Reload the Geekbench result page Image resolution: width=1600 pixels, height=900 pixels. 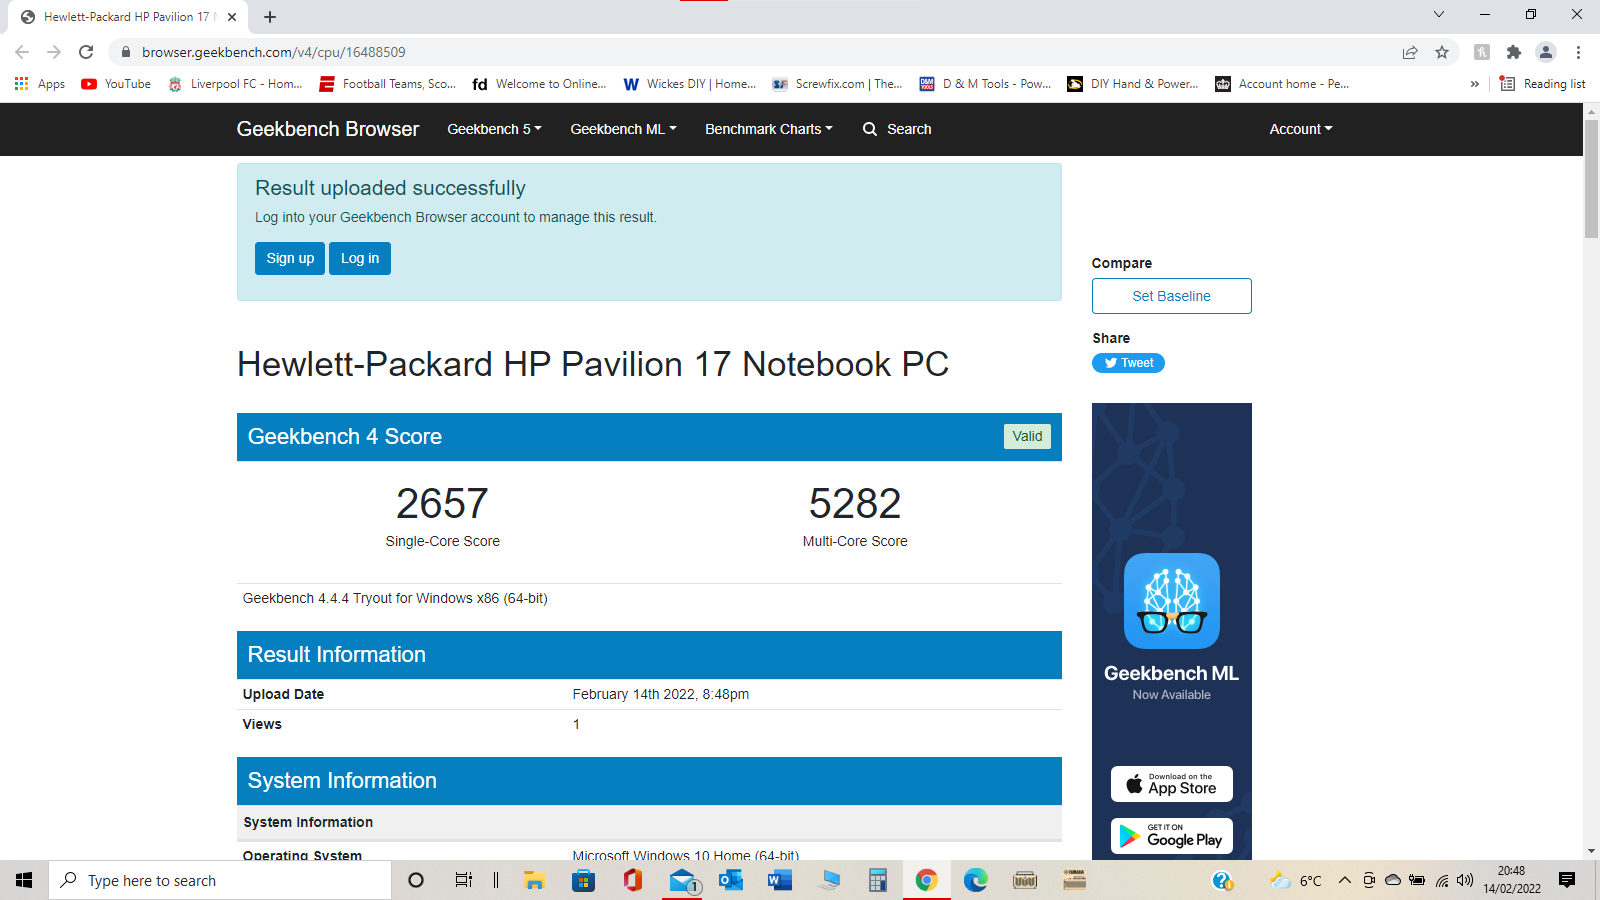[86, 52]
